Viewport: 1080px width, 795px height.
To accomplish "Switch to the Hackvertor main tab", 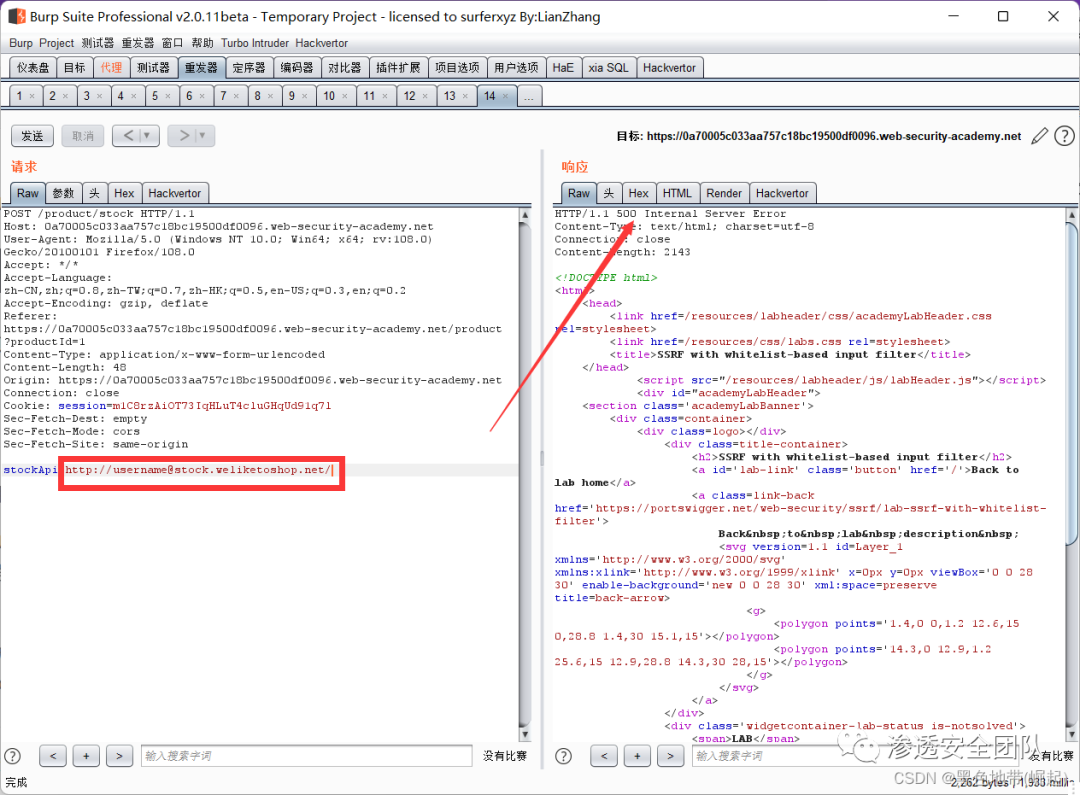I will tap(669, 68).
